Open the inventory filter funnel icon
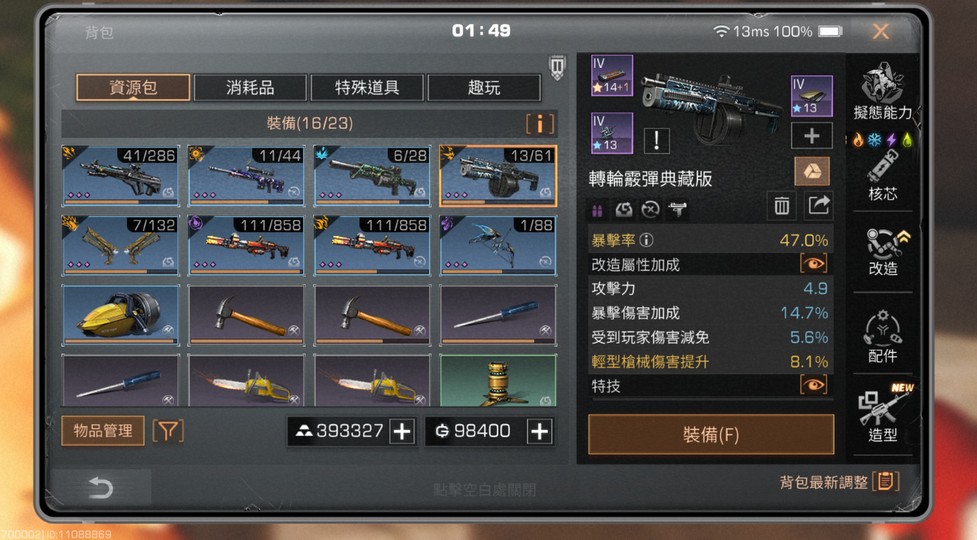 pyautogui.click(x=168, y=431)
